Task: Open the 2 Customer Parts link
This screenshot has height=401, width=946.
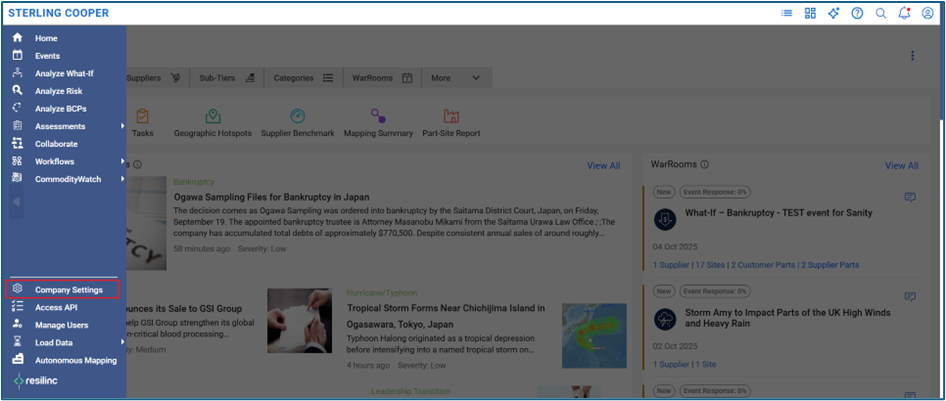Action: (763, 265)
